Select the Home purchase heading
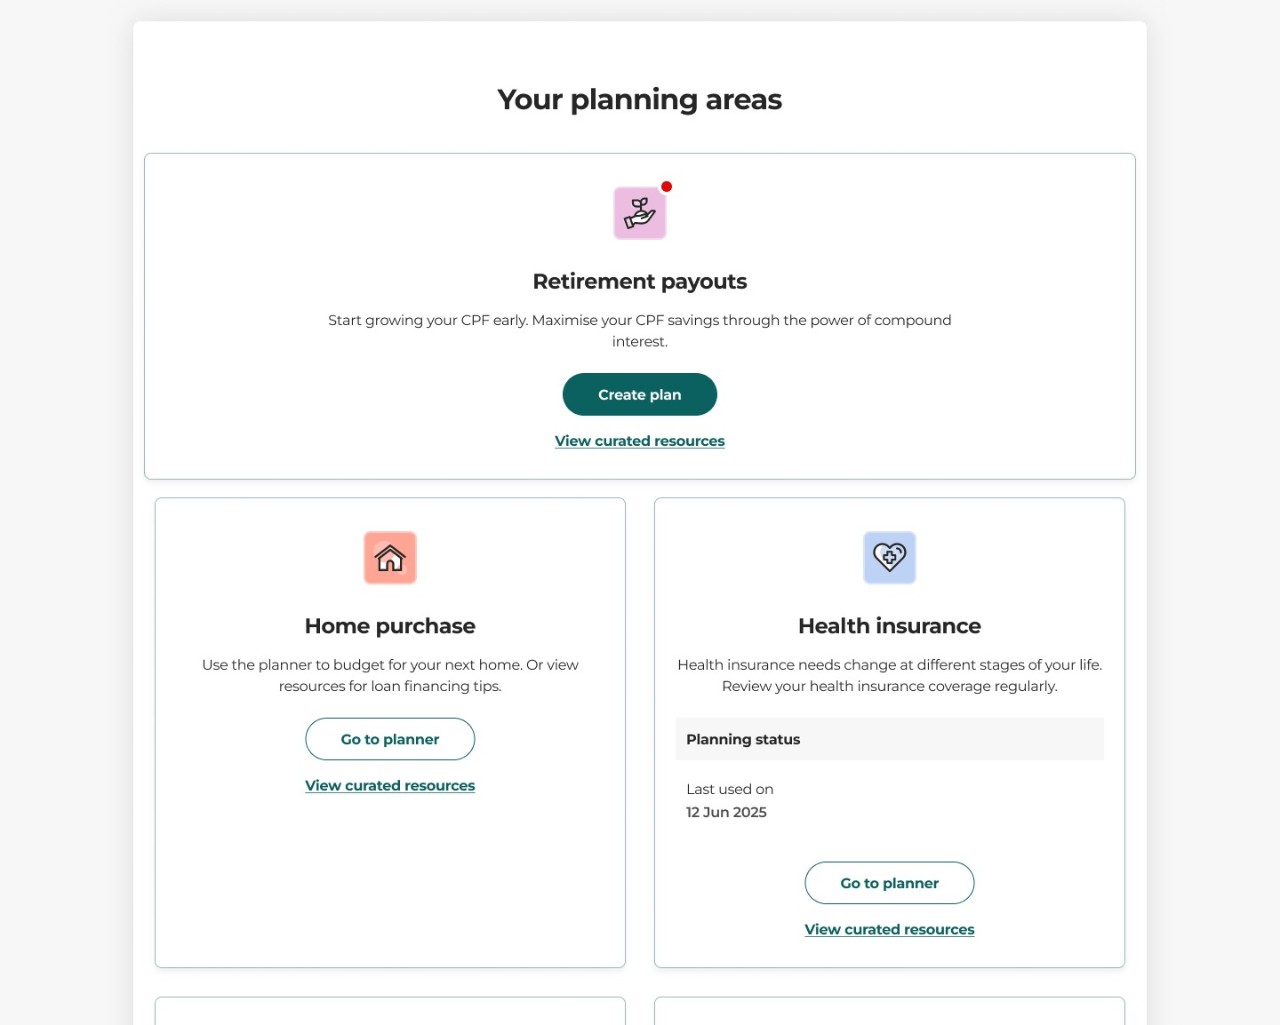 [x=390, y=626]
